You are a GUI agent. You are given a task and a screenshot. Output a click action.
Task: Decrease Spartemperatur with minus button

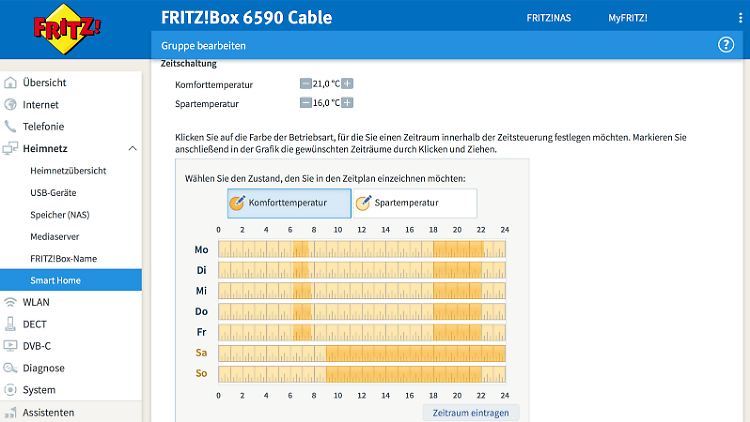click(x=305, y=103)
